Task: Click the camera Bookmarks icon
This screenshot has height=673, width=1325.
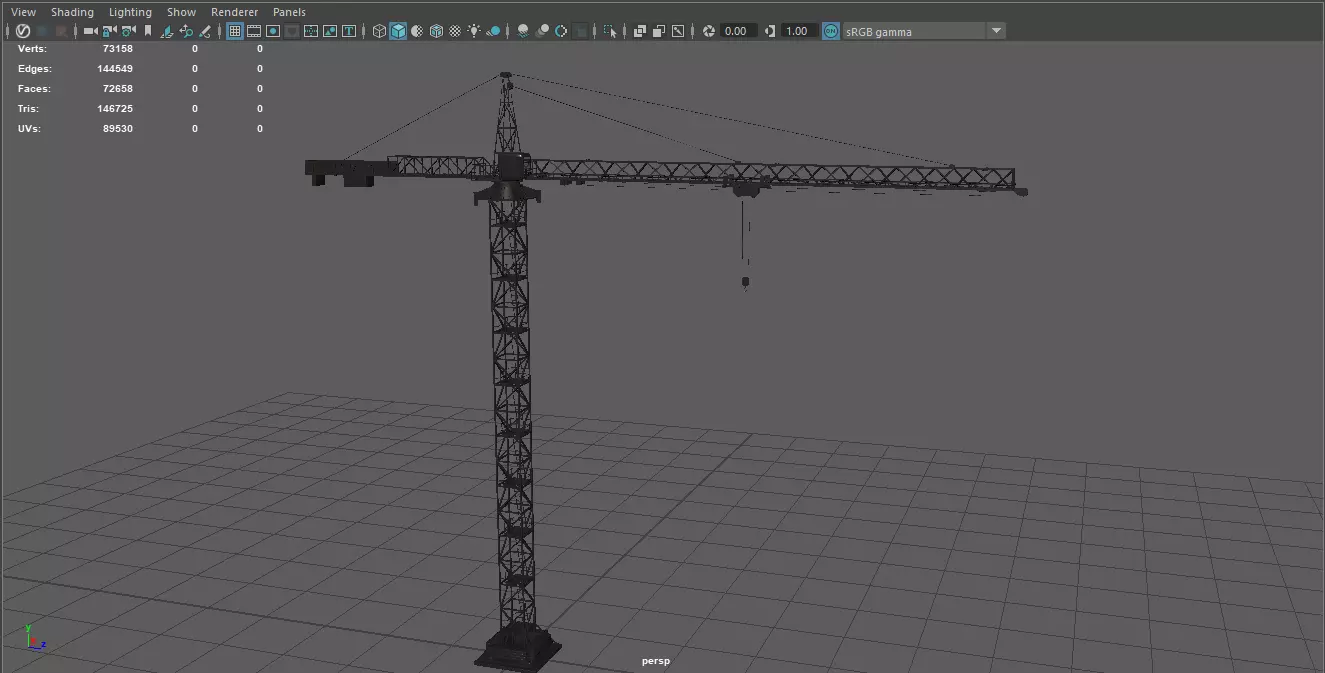Action: pyautogui.click(x=148, y=31)
